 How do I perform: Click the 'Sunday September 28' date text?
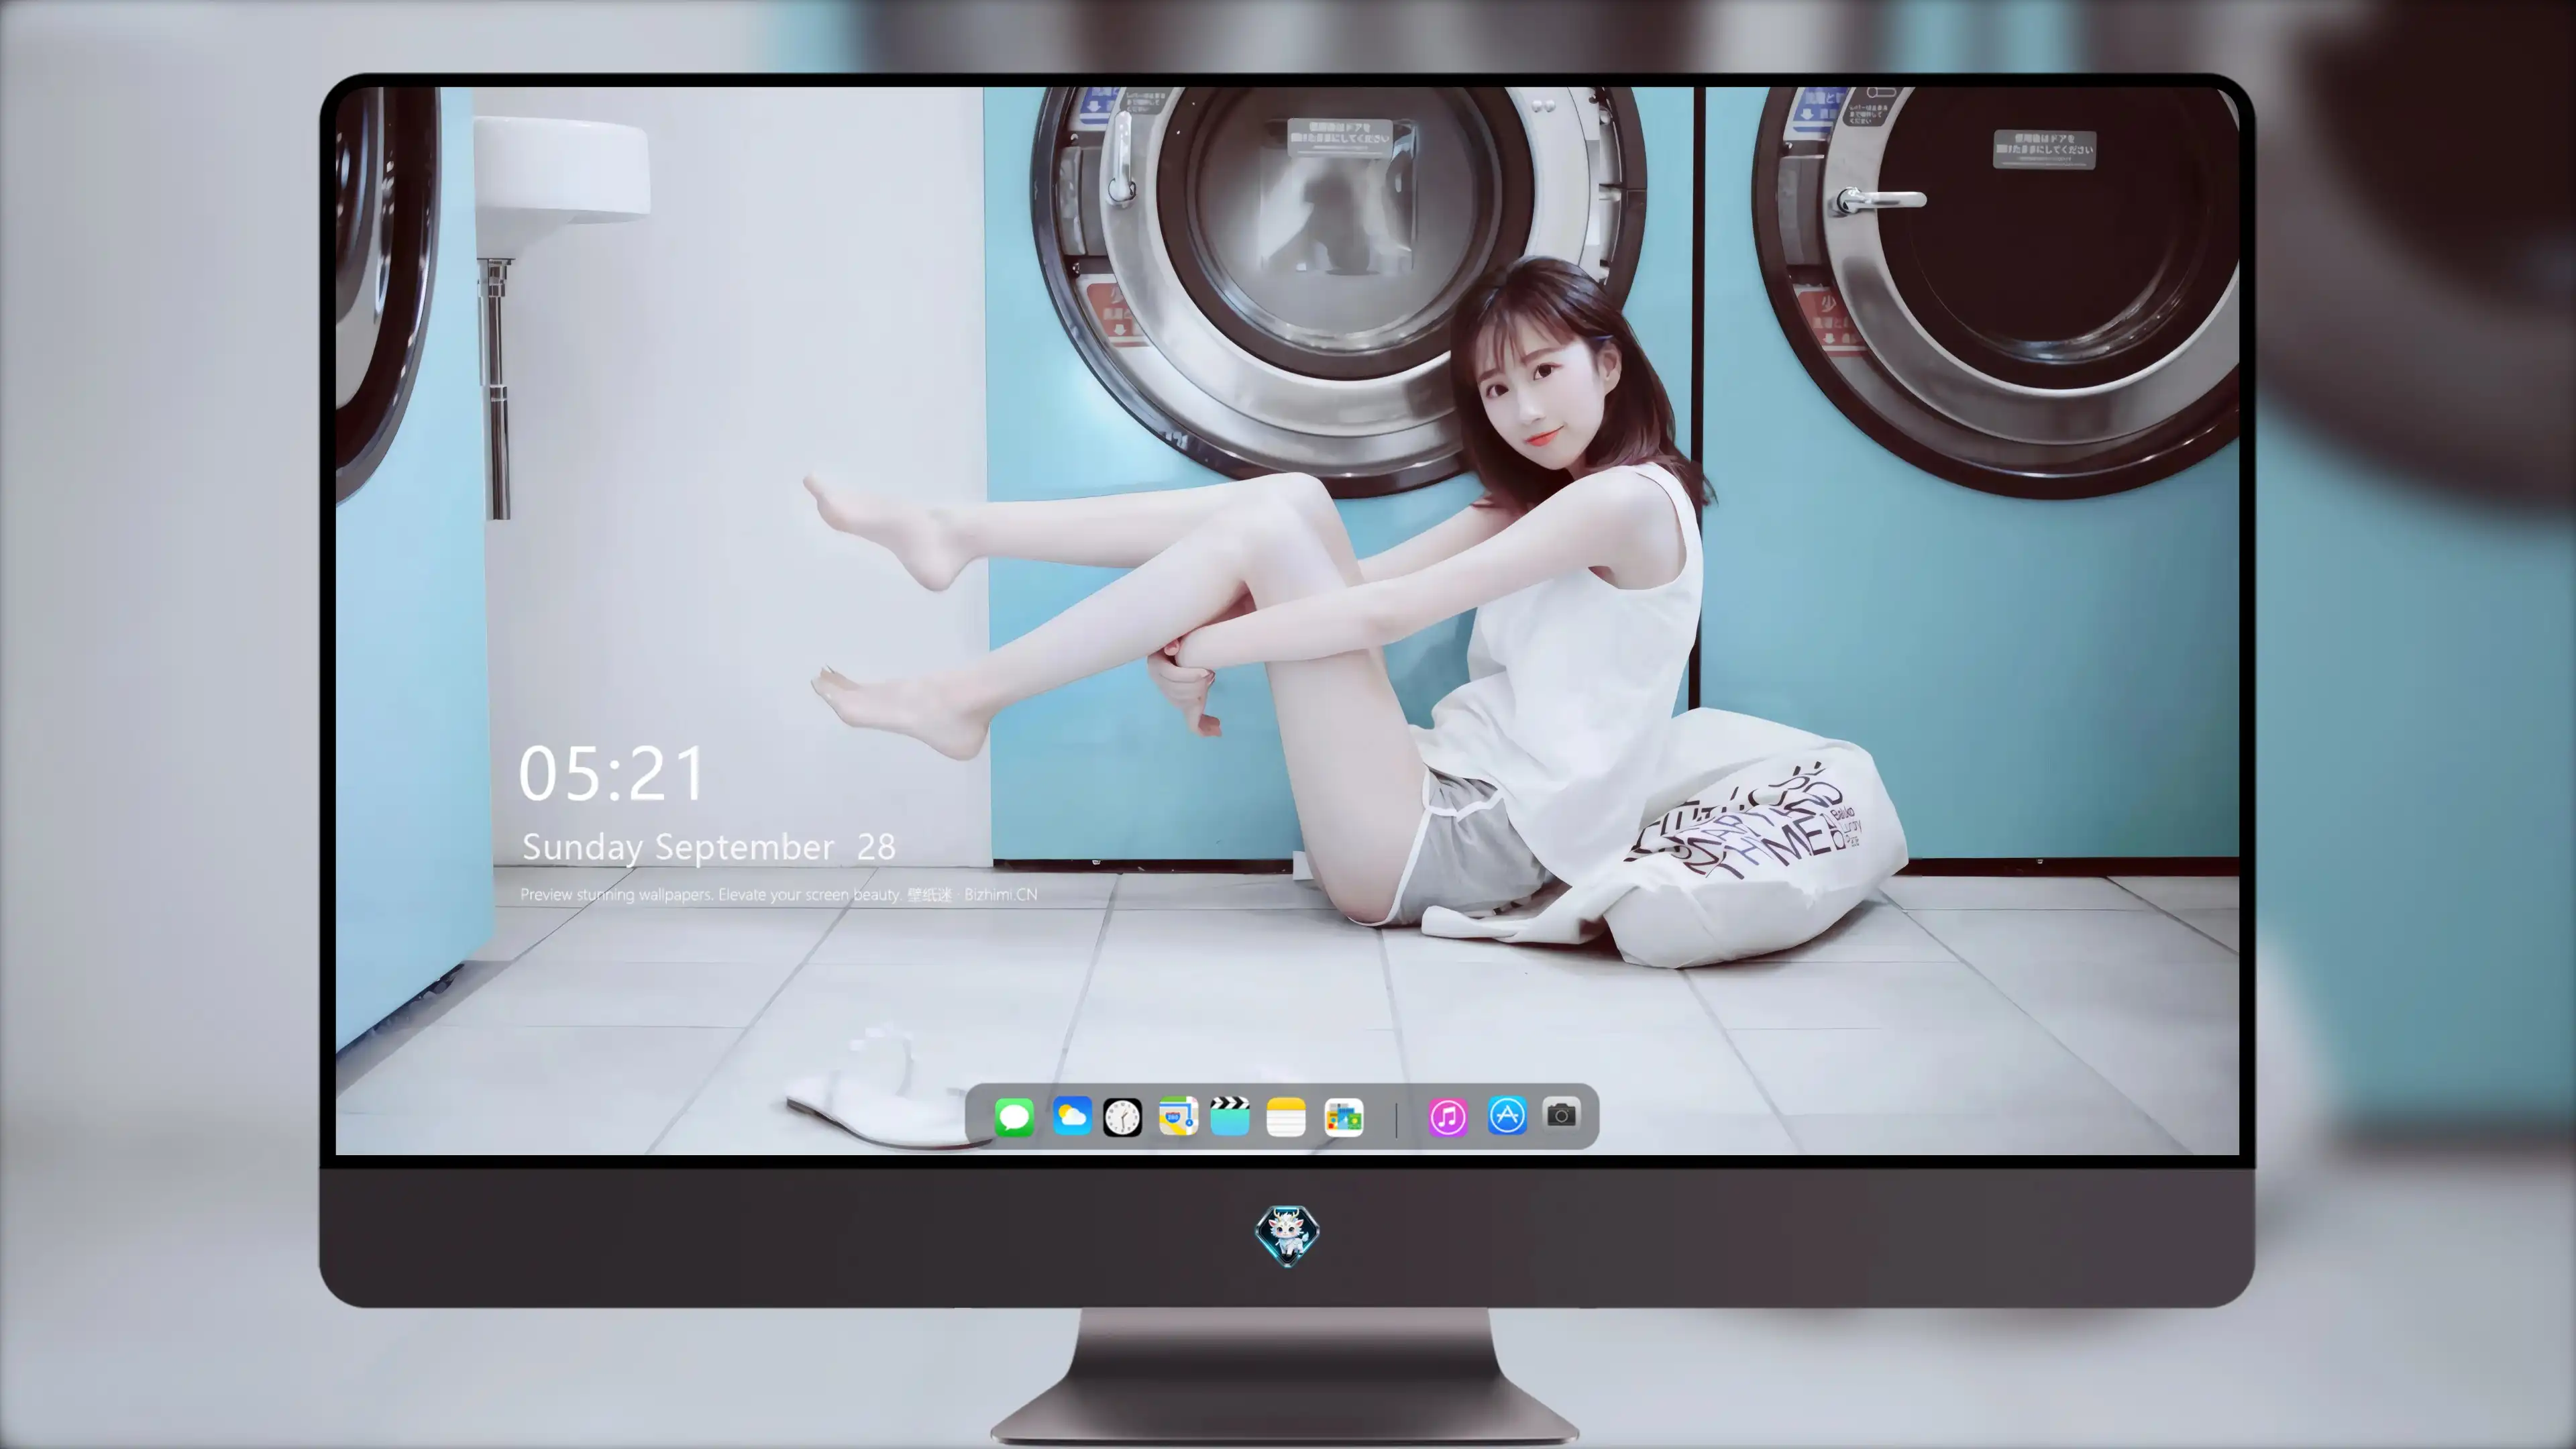(709, 847)
